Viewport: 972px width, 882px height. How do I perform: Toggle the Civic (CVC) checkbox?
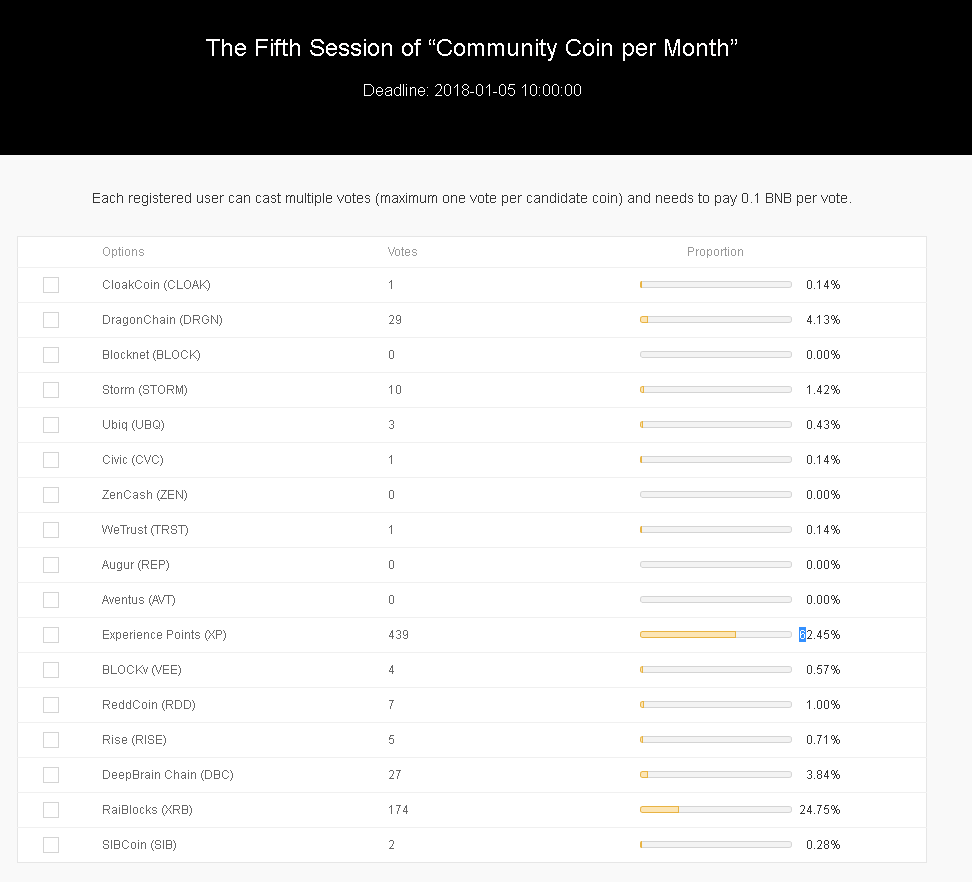51,460
